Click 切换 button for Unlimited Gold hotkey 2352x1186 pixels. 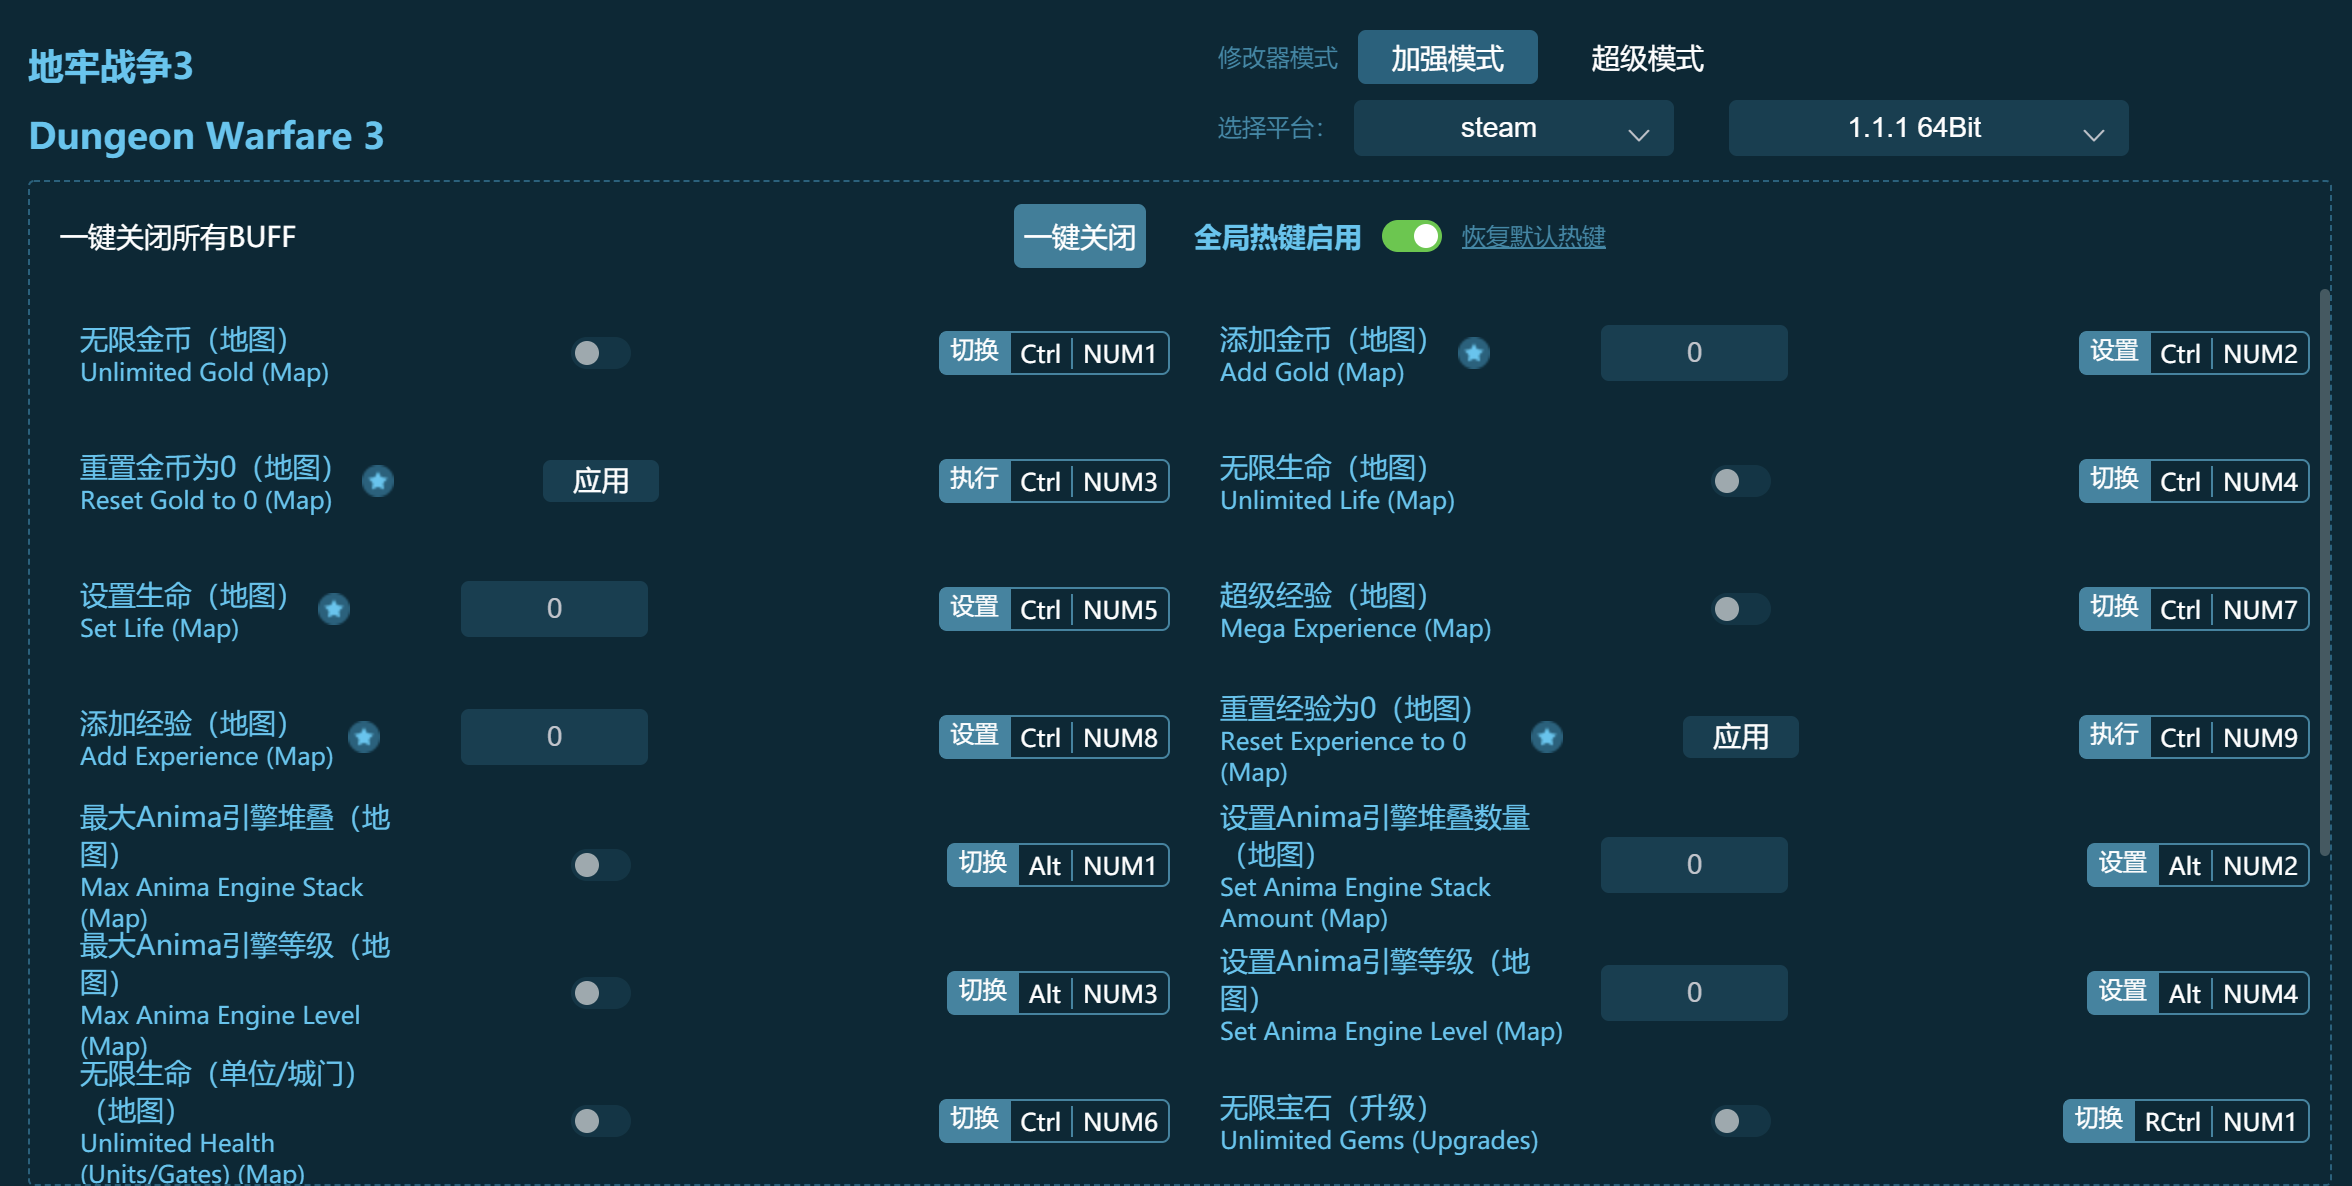point(975,353)
